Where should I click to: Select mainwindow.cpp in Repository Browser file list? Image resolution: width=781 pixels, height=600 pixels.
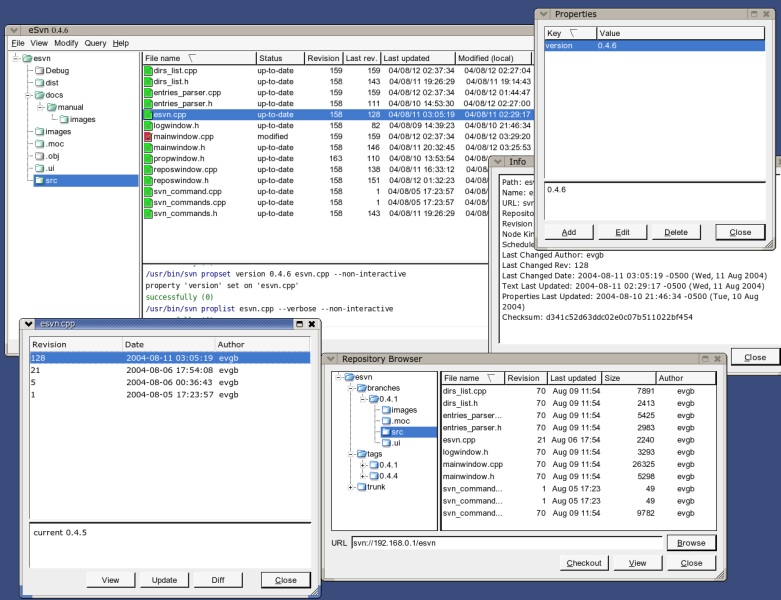578,464
